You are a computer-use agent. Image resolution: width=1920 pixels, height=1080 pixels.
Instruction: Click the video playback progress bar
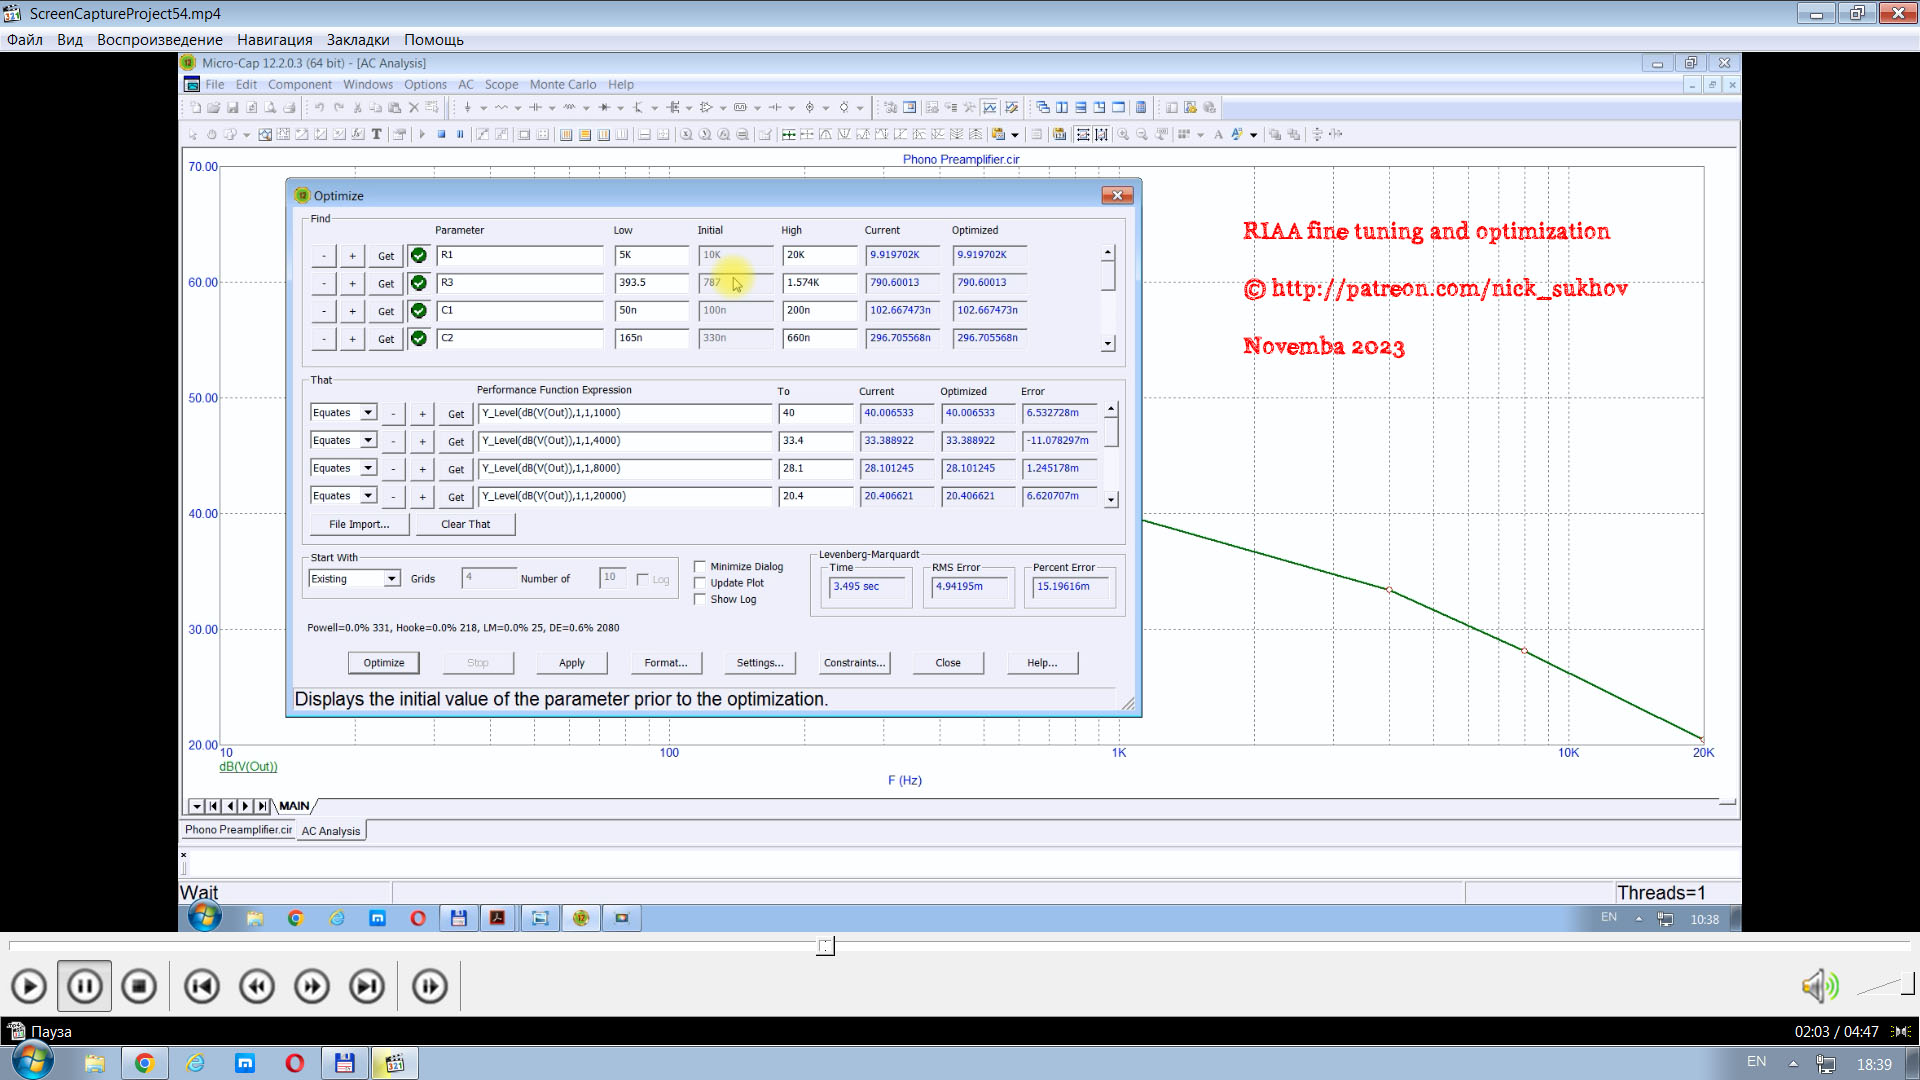[825, 946]
